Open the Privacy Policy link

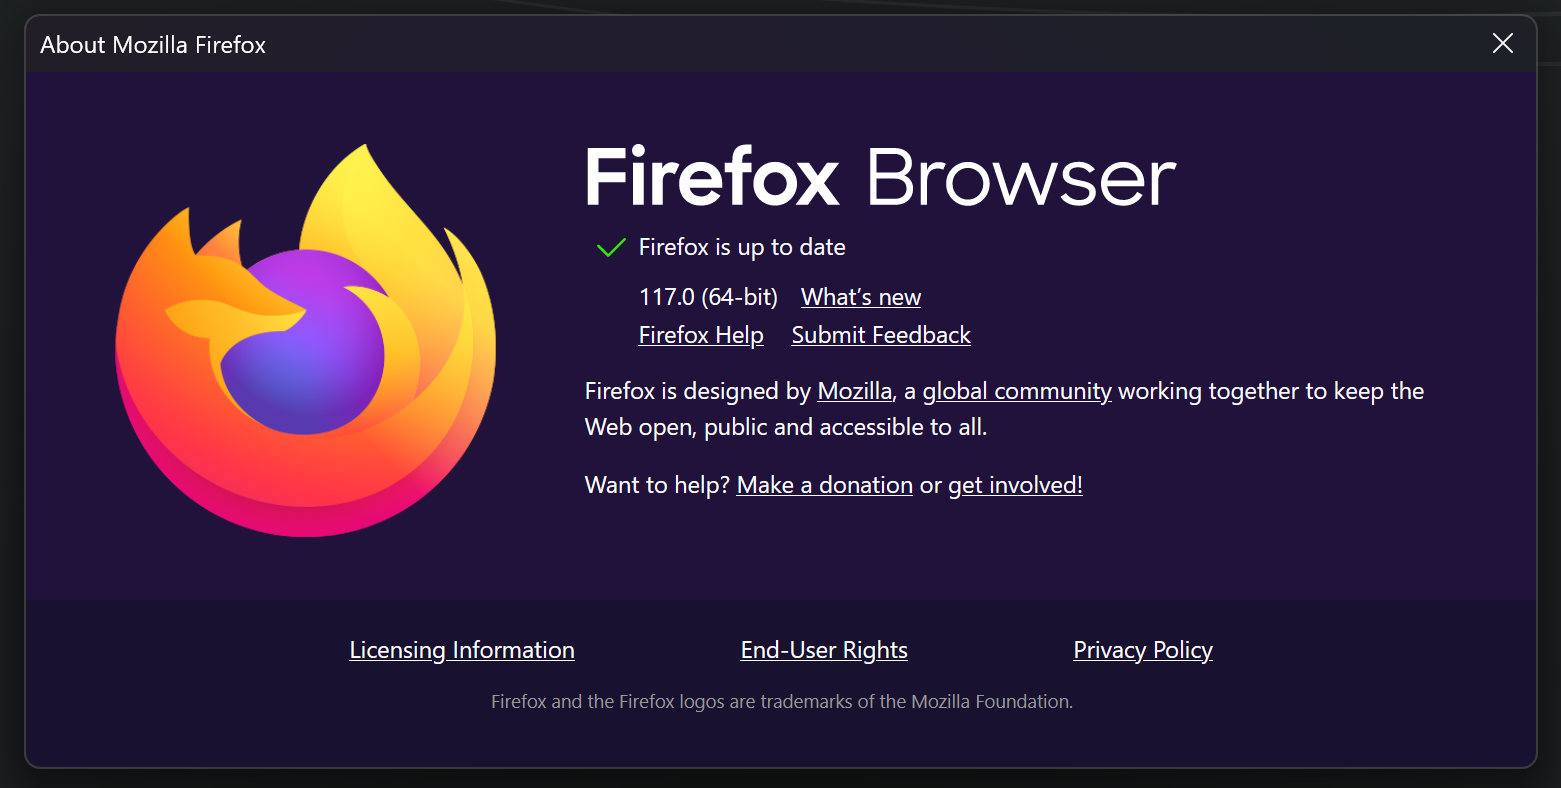pyautogui.click(x=1142, y=650)
